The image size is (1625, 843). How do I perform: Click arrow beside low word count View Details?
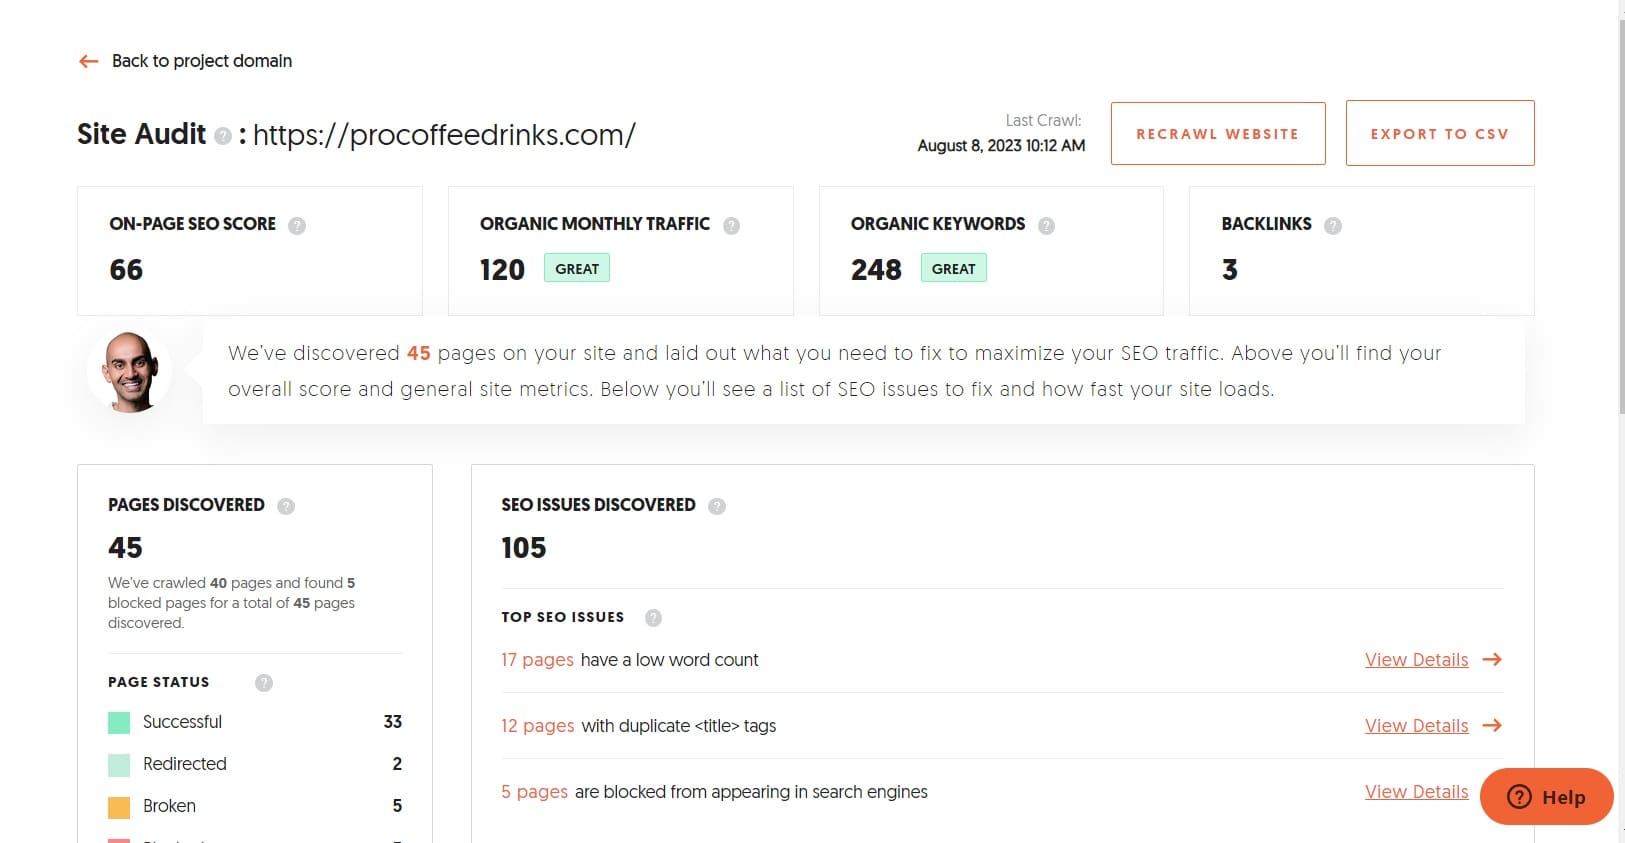1492,660
